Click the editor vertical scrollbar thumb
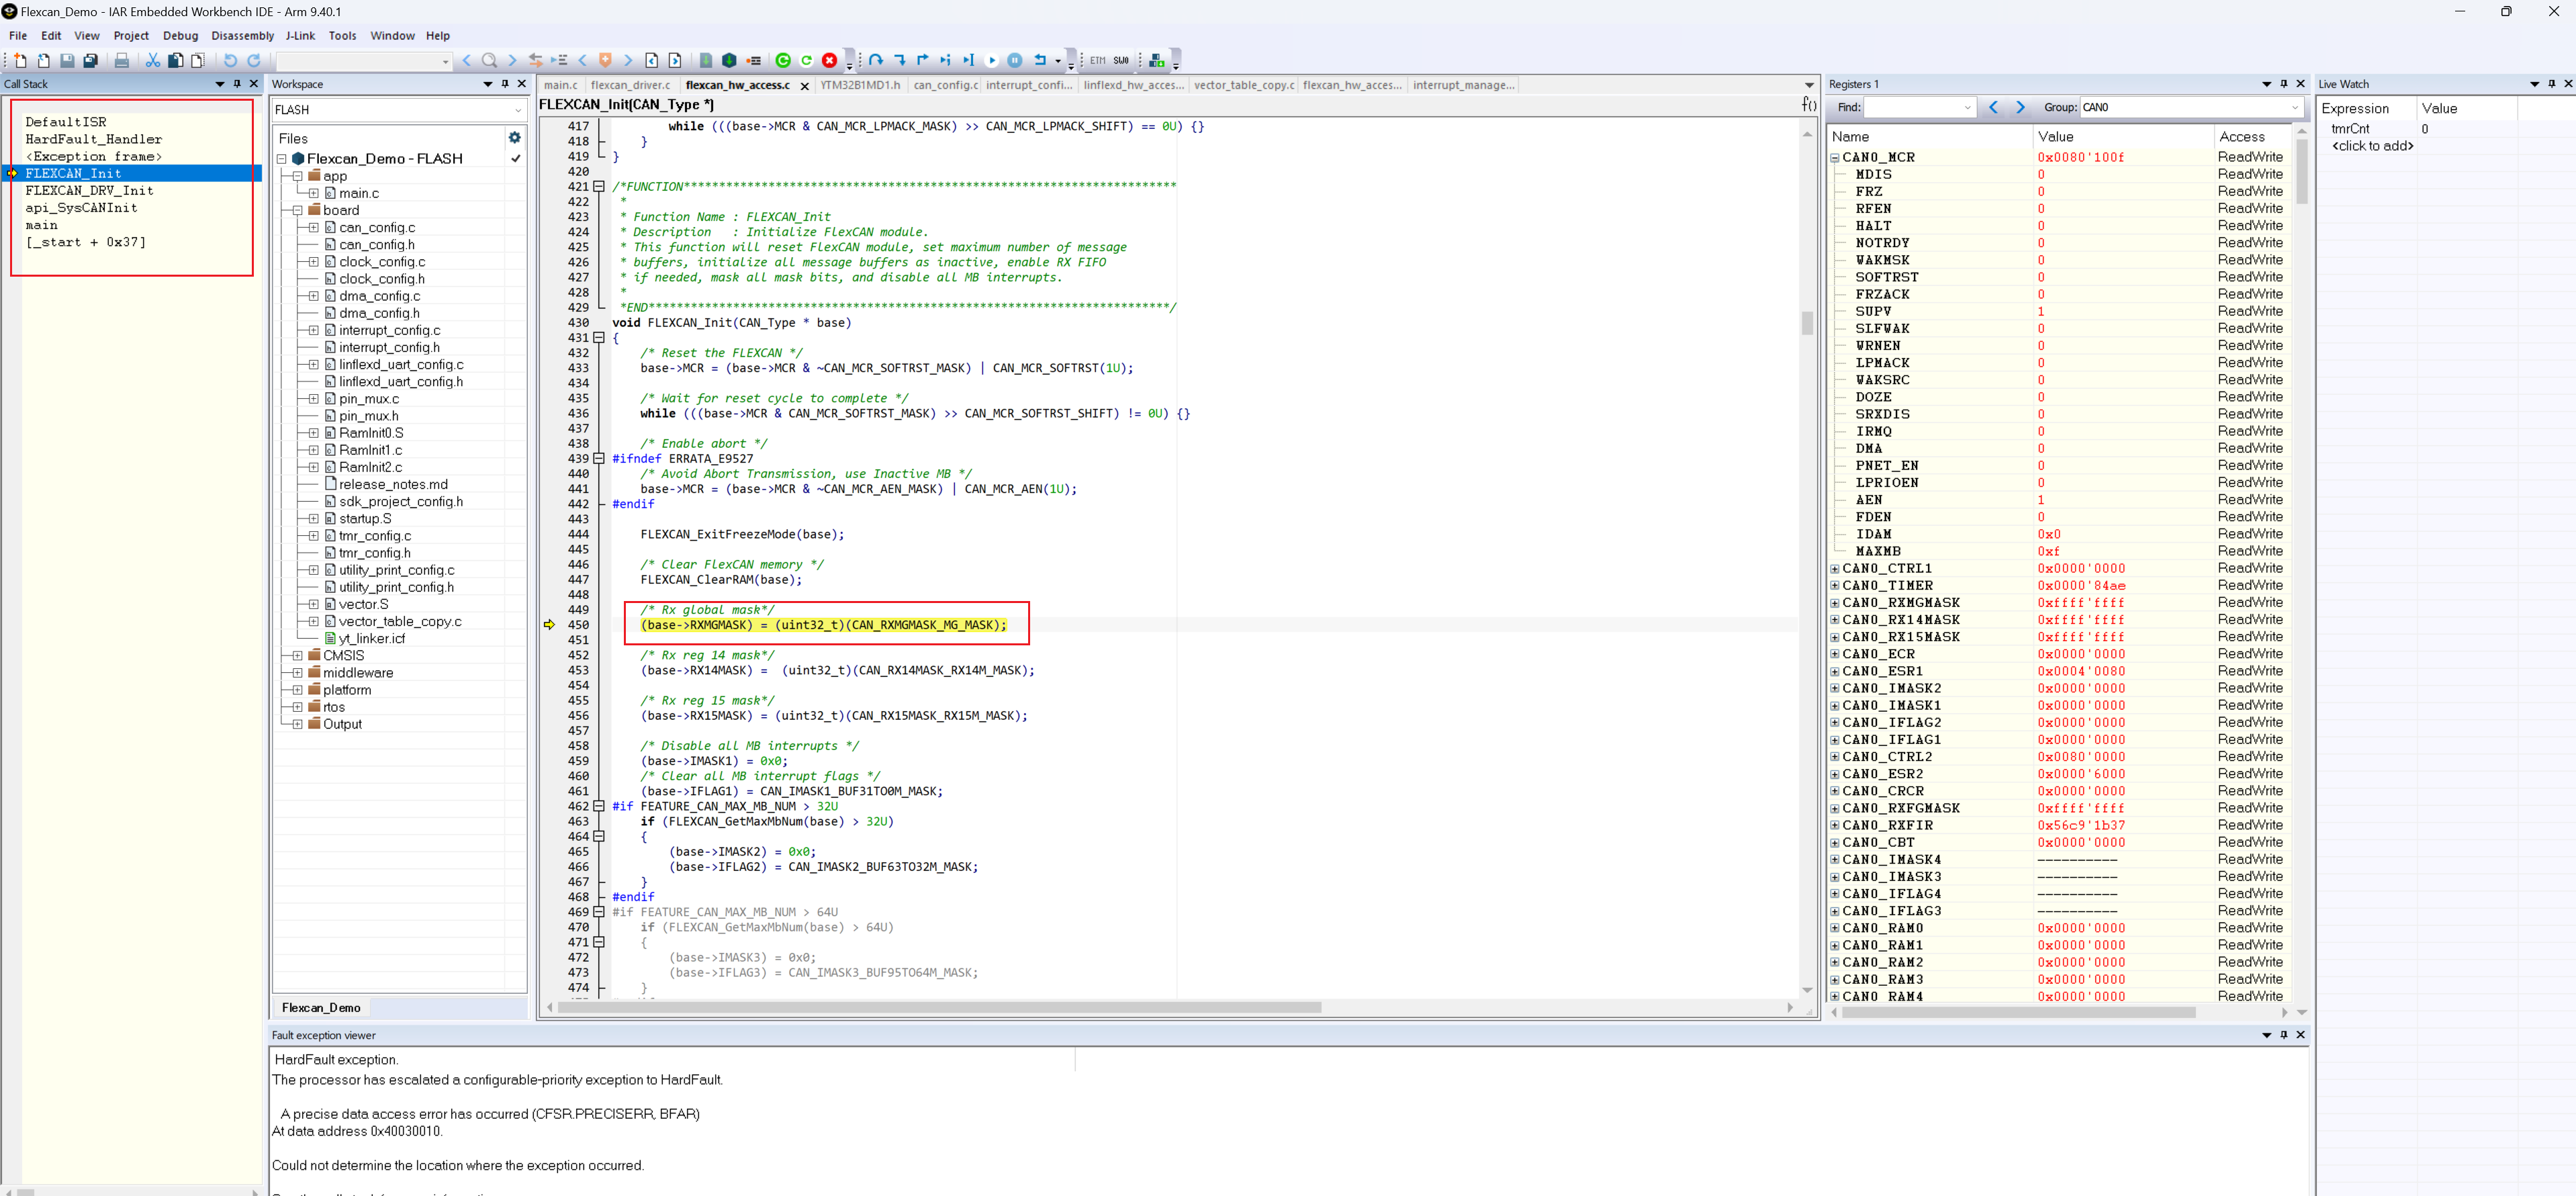 tap(1807, 323)
